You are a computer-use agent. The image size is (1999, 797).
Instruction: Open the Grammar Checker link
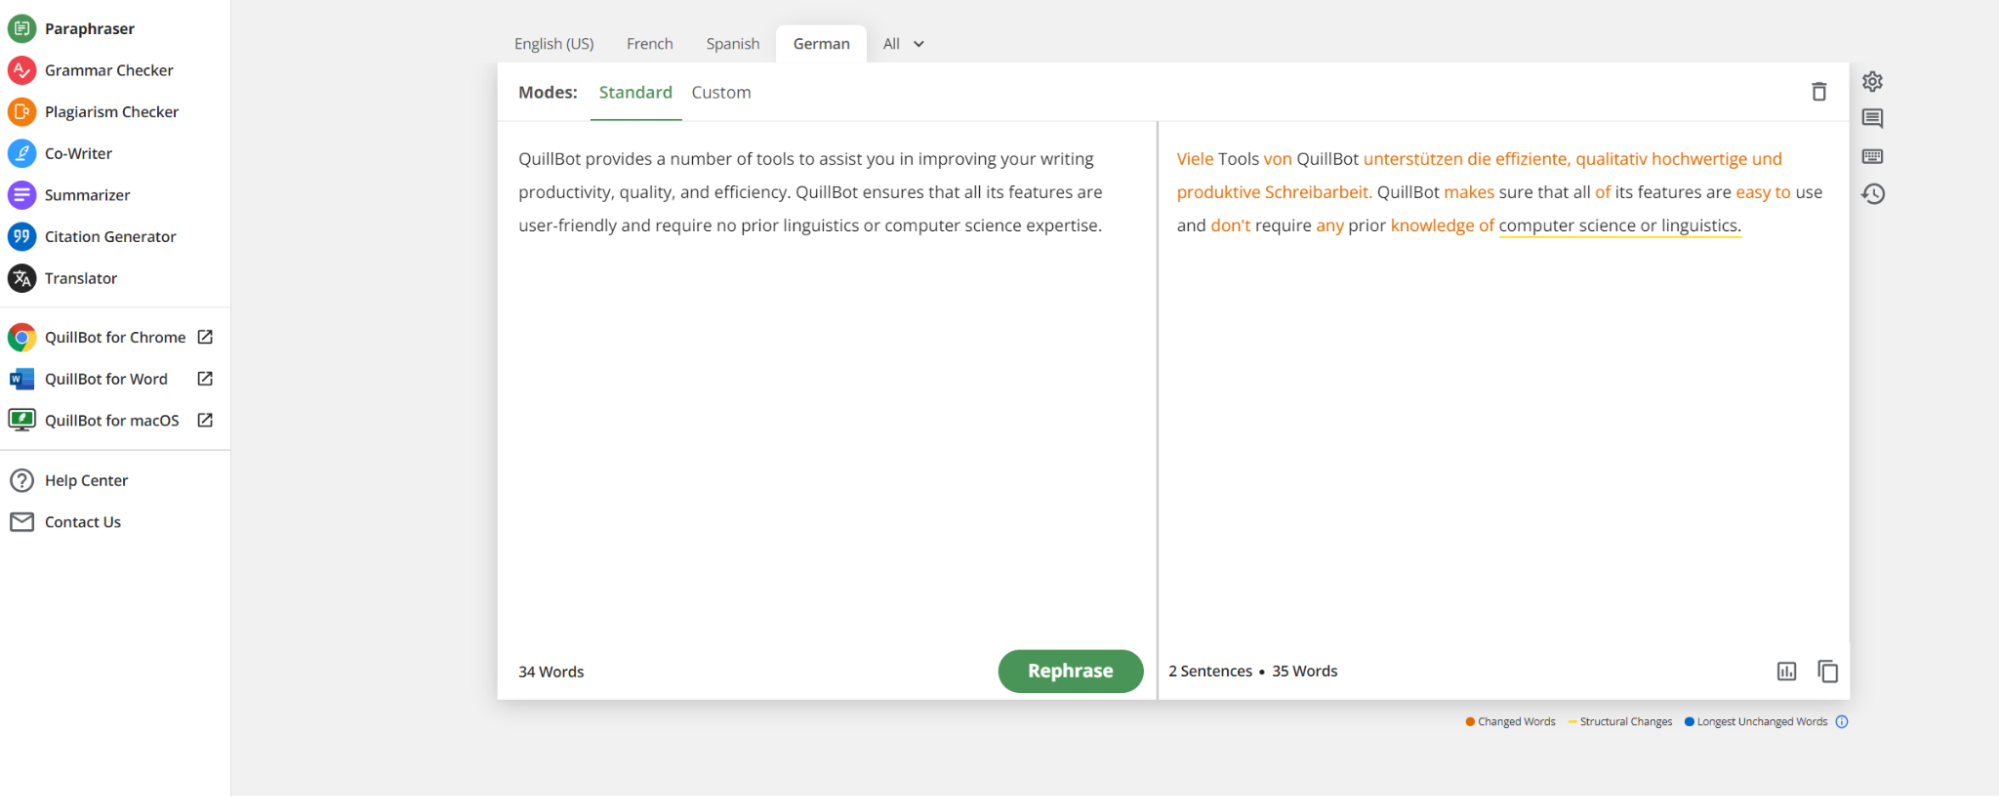[109, 70]
